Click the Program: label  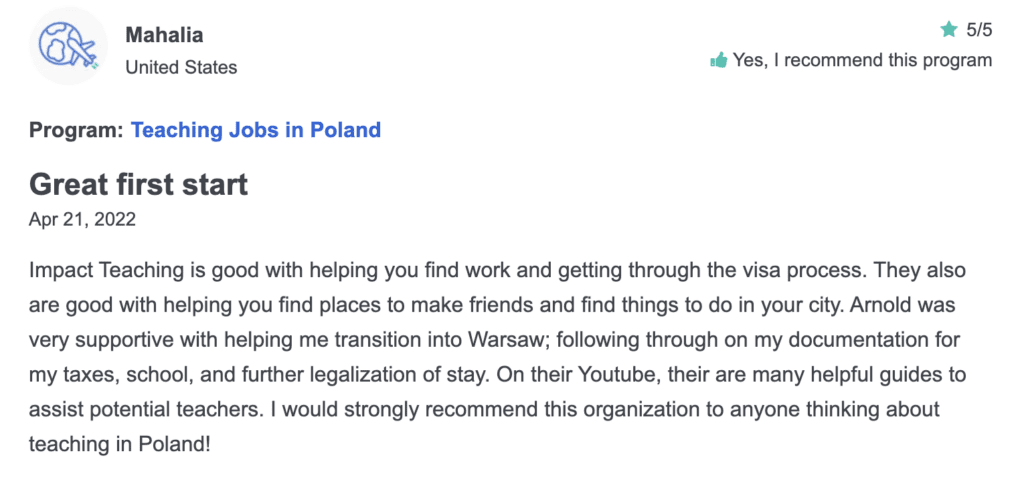click(x=76, y=130)
